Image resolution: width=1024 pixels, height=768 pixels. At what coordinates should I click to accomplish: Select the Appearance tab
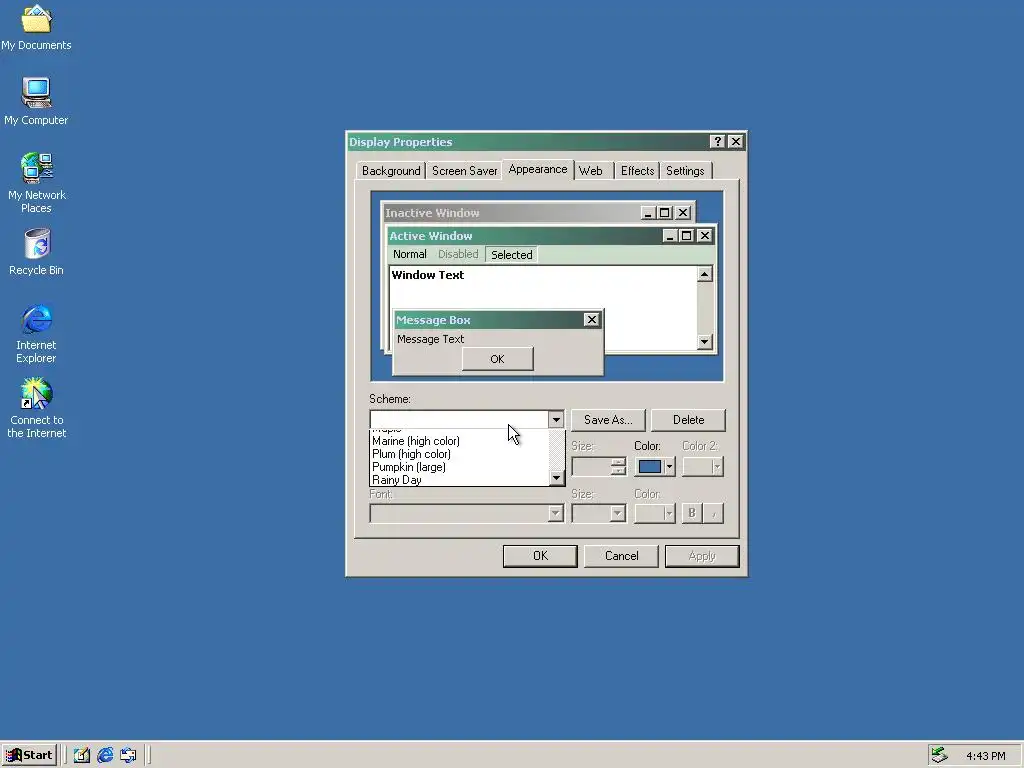click(537, 169)
